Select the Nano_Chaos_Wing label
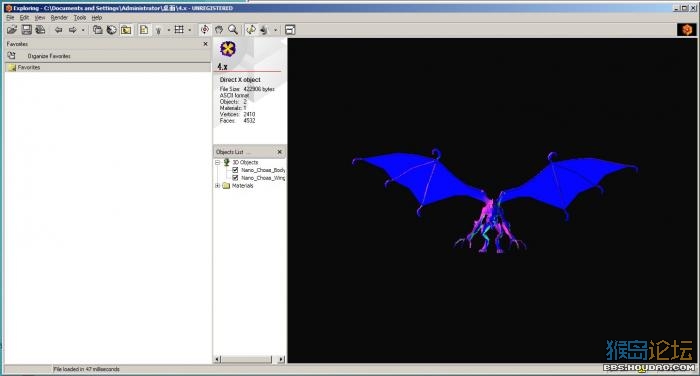 (x=263, y=178)
